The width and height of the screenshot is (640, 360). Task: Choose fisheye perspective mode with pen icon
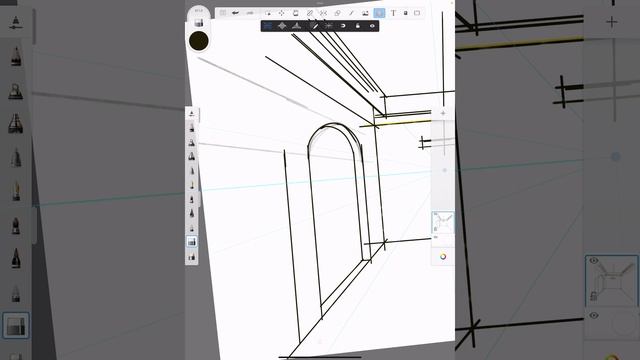tap(313, 26)
